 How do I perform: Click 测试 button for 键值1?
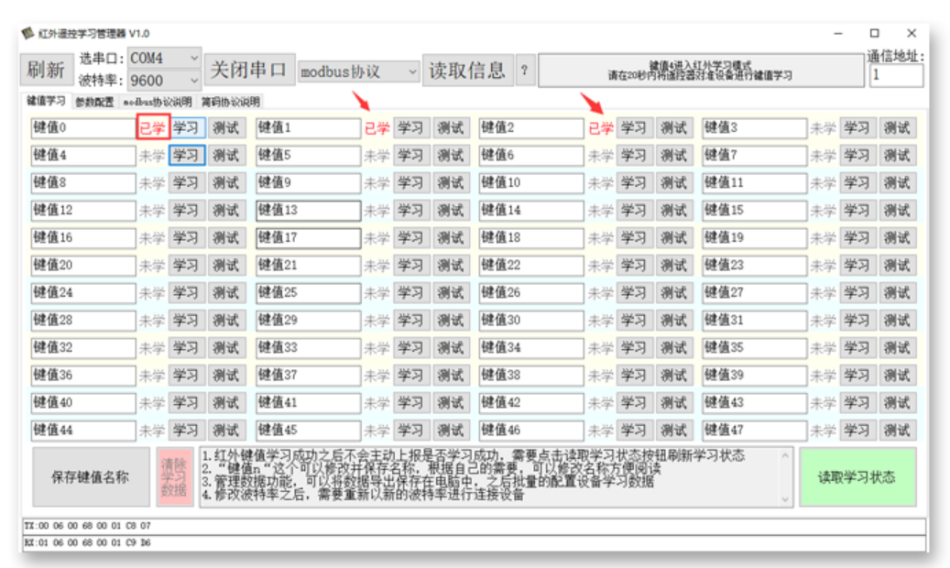point(451,128)
